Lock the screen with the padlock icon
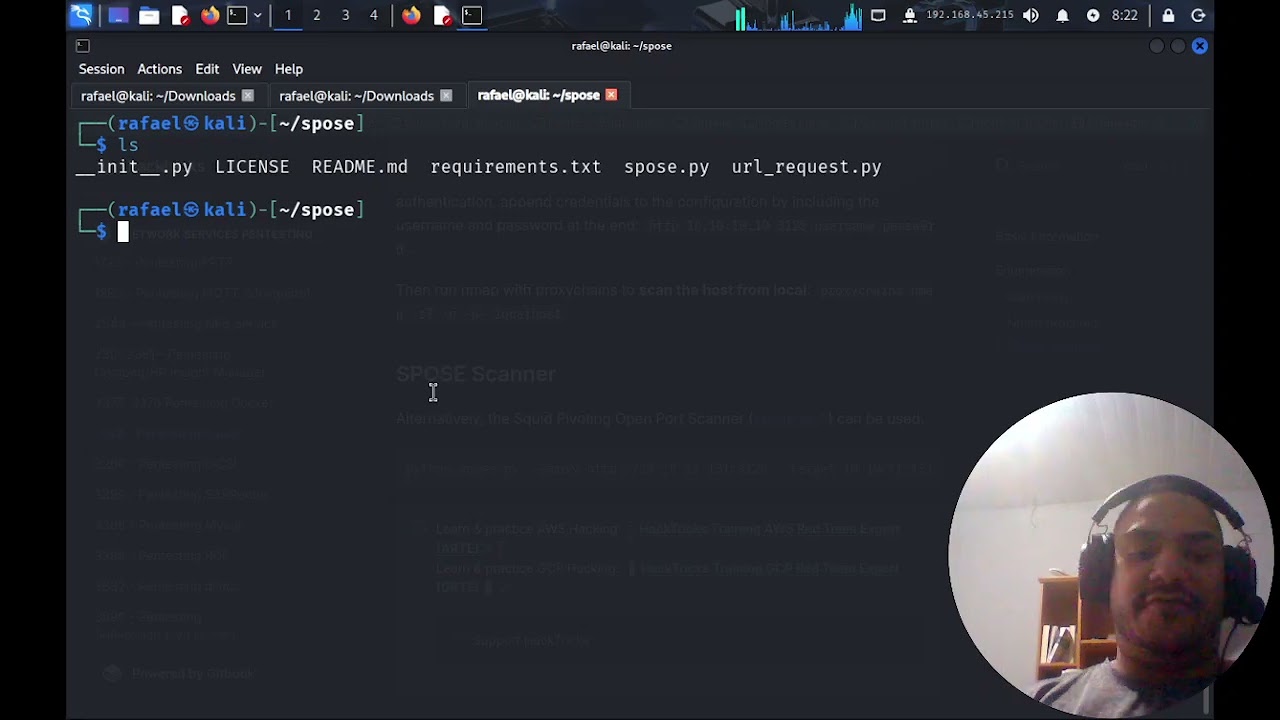The height and width of the screenshot is (720, 1280). (x=1168, y=15)
